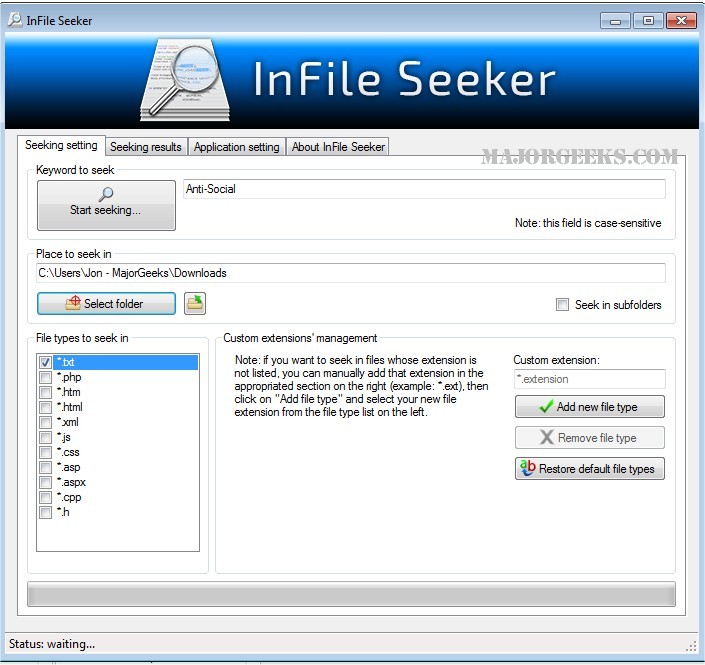Close the InFile Seeker window
Screen dimensions: 705x665
pyautogui.click(x=681, y=21)
